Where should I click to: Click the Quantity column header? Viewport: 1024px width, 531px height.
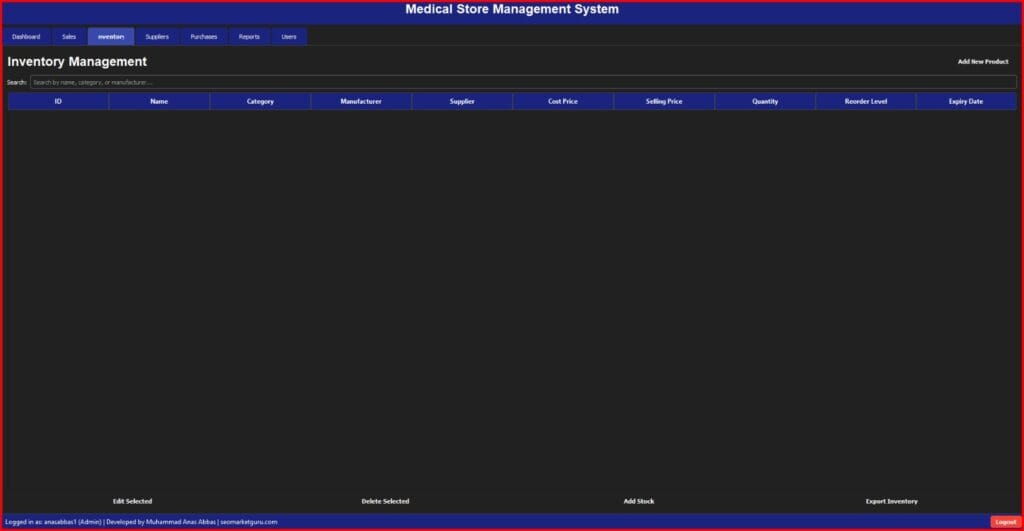click(x=765, y=101)
